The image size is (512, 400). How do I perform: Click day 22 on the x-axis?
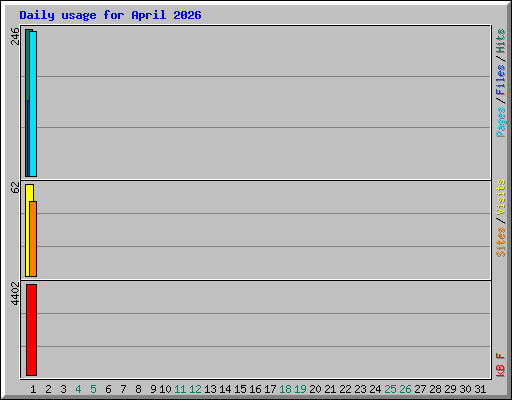pos(345,389)
